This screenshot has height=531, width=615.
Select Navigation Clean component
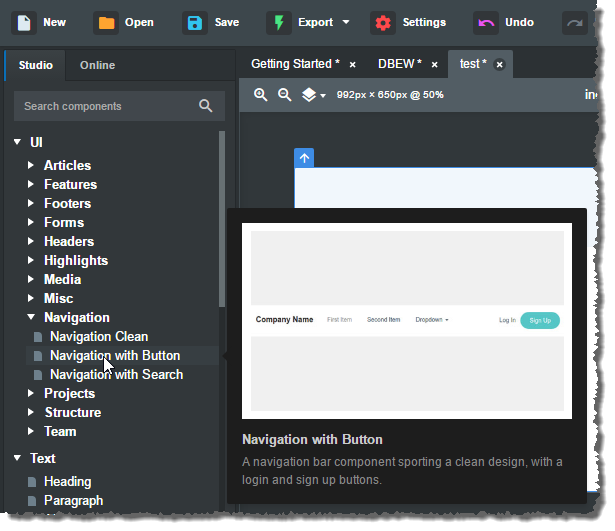[x=98, y=337]
